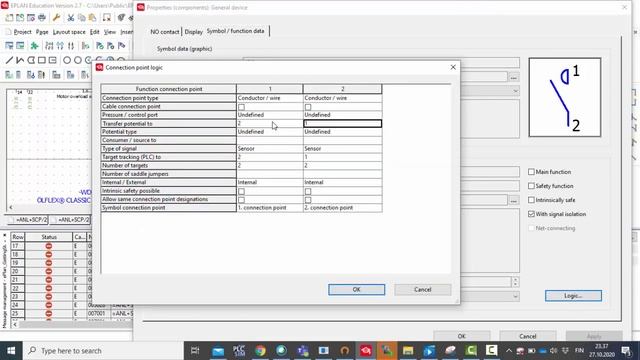
Task: Toggle Cable connection point checkbox for column 1
Action: point(242,107)
